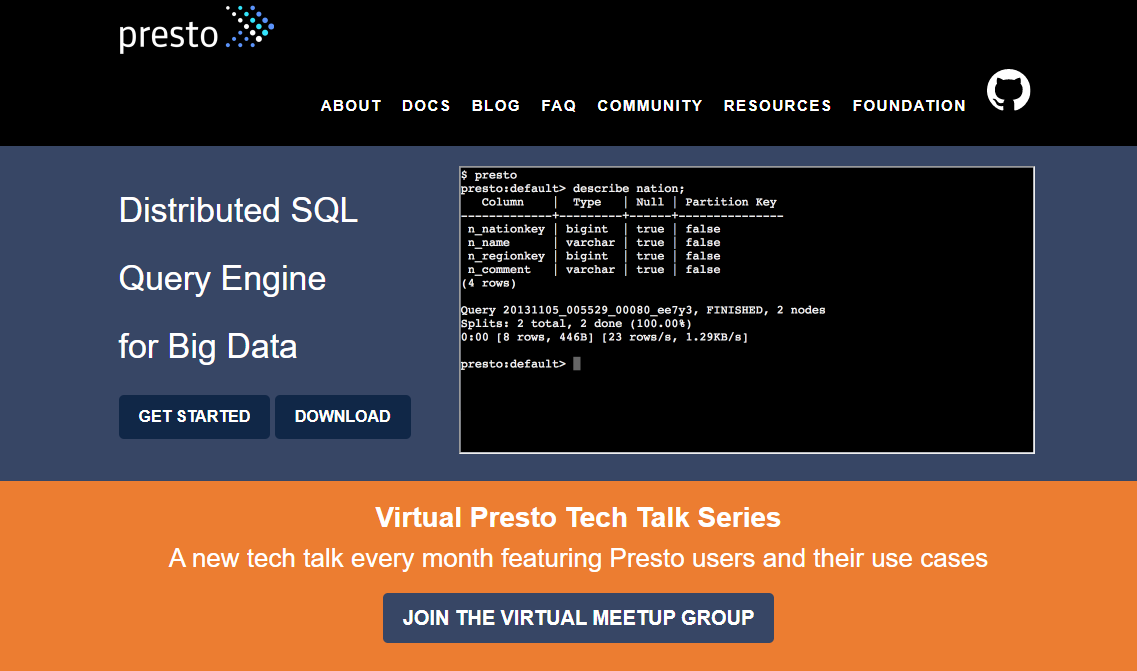
Task: Click the Presto dotted logo graphic
Action: click(249, 28)
